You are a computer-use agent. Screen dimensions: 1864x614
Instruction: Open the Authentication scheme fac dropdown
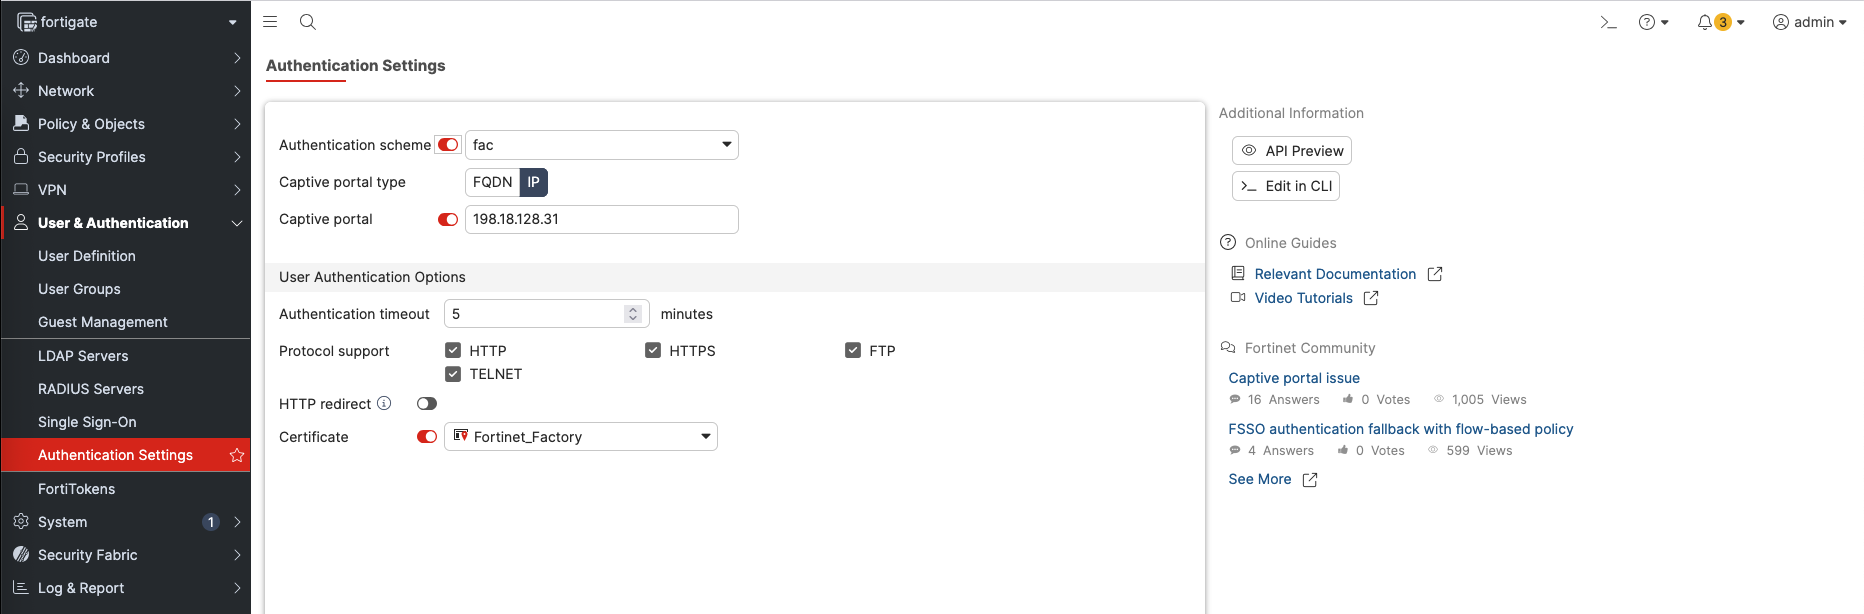pos(601,145)
